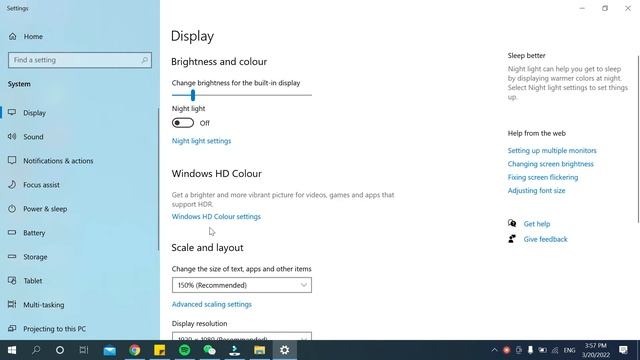Open Sticky Notes from the taskbar
The height and width of the screenshot is (360, 640).
click(160, 350)
